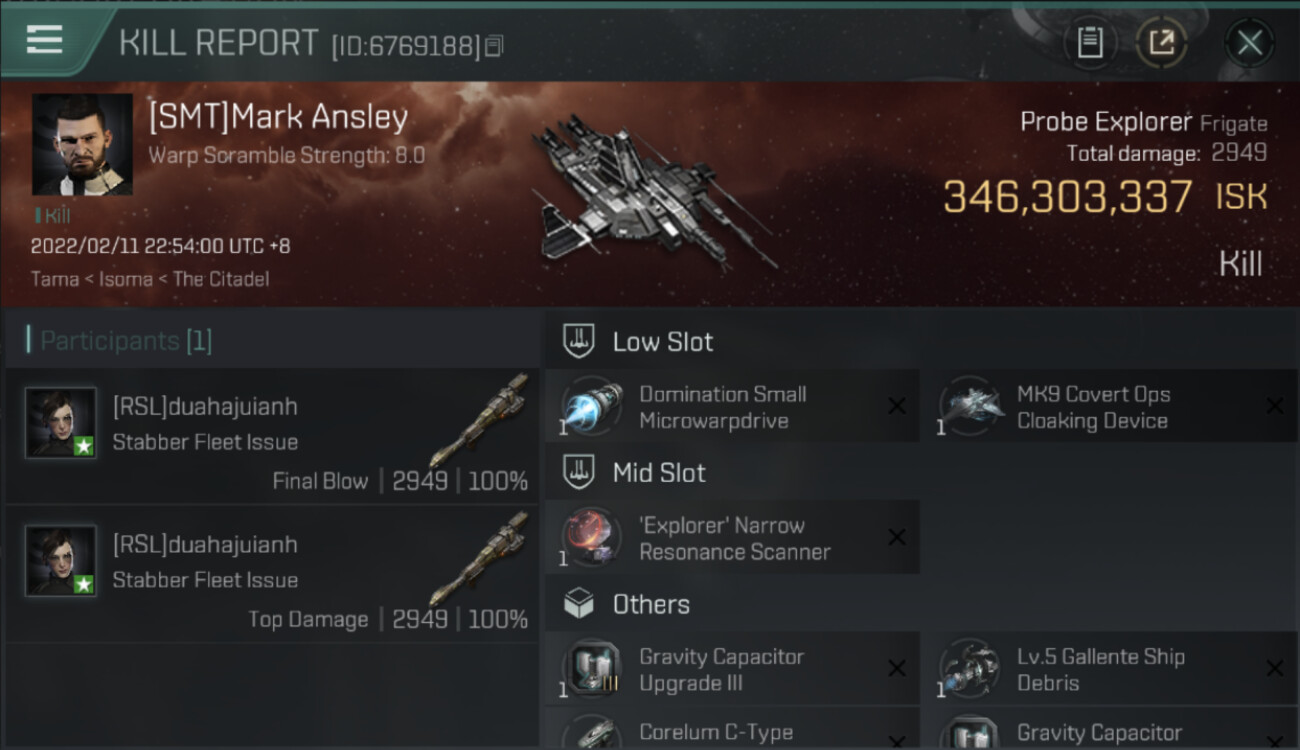1300x750 pixels.
Task: Open the Final Blow participant entry
Action: [x=272, y=436]
